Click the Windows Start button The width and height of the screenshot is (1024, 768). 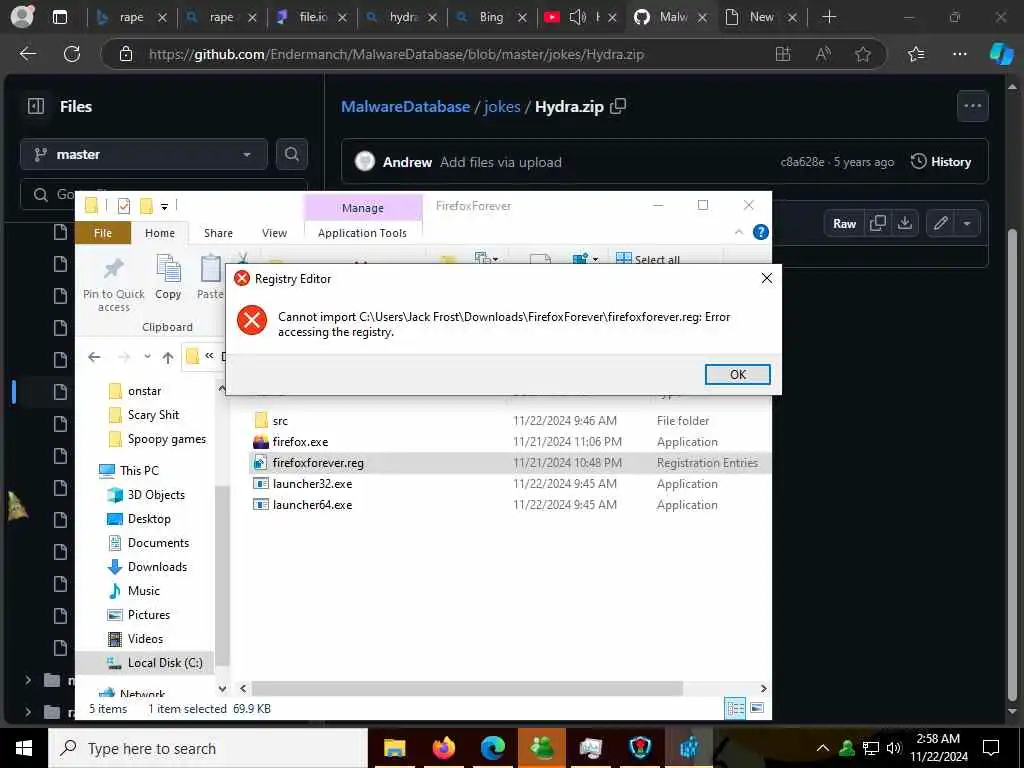coord(24,748)
